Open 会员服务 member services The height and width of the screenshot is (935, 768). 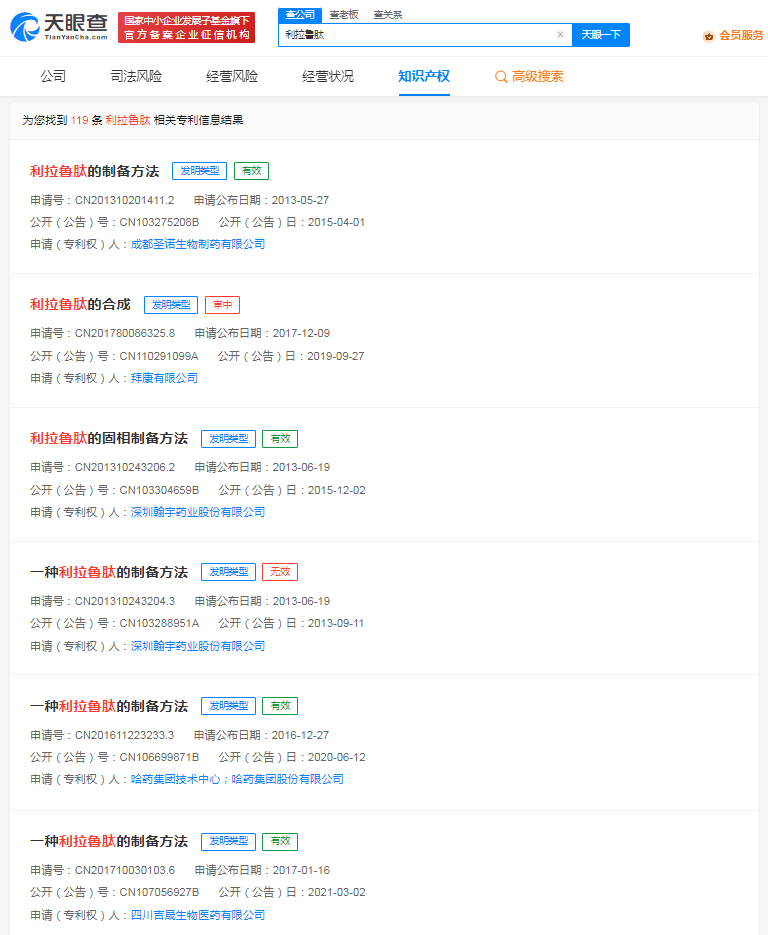(741, 35)
